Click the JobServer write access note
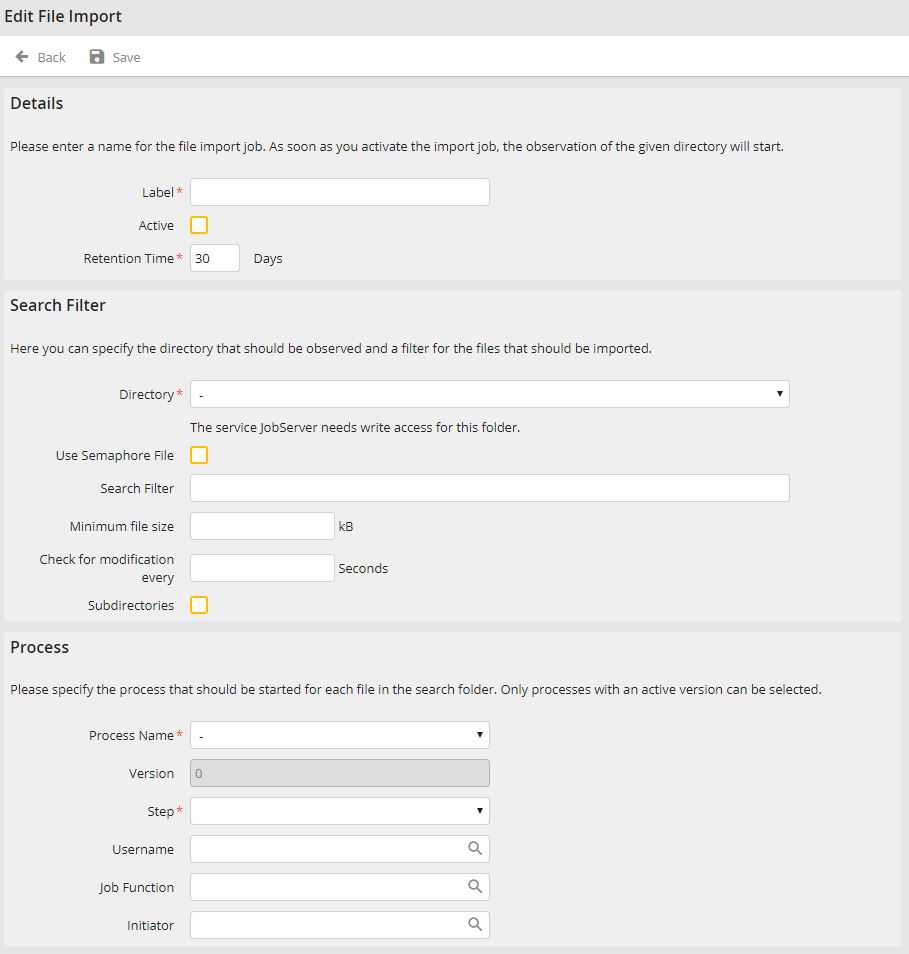 (x=355, y=428)
